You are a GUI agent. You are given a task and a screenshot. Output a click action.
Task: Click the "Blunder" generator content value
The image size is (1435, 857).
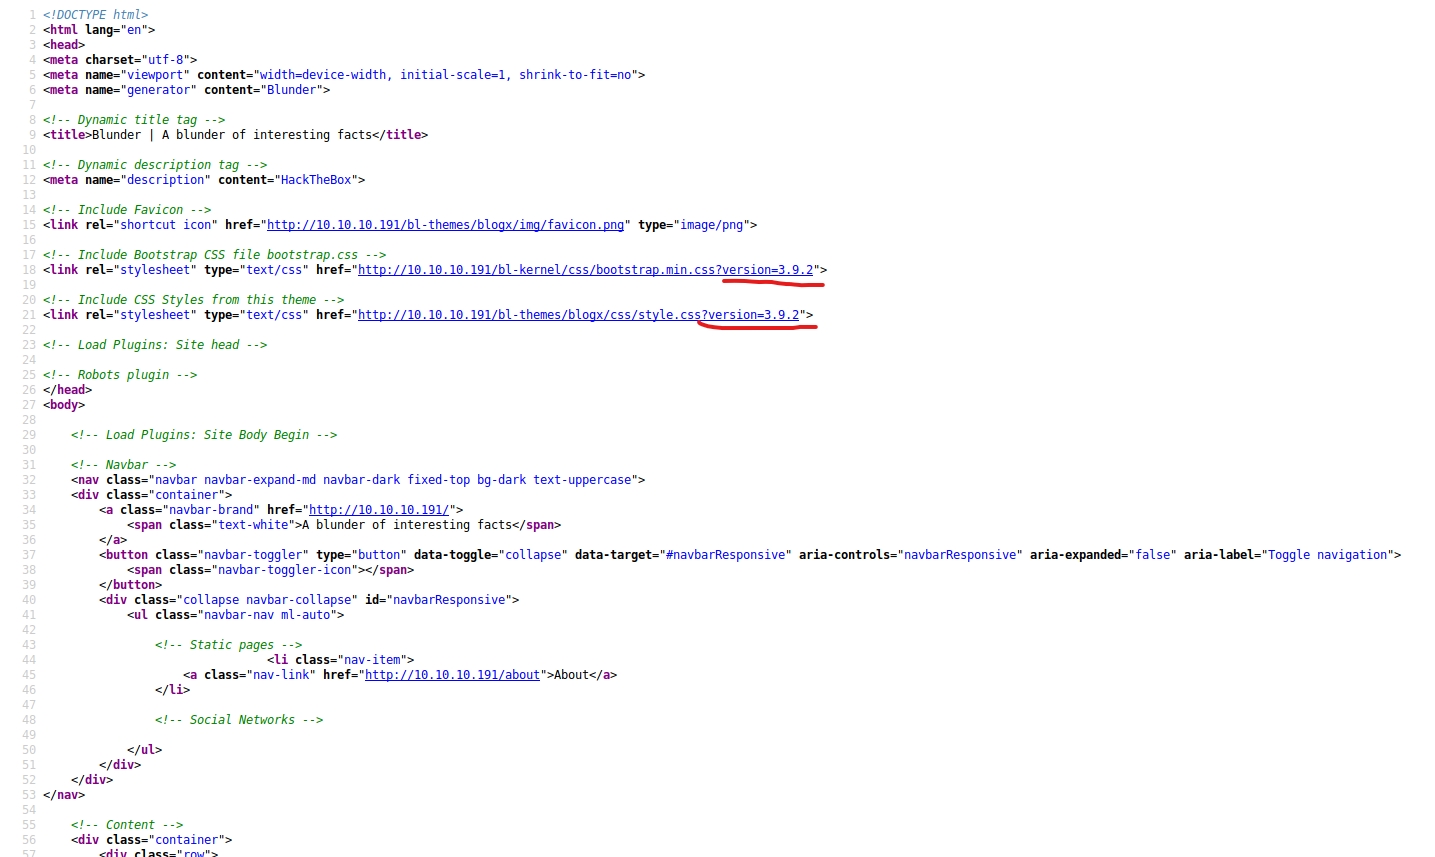tap(291, 90)
